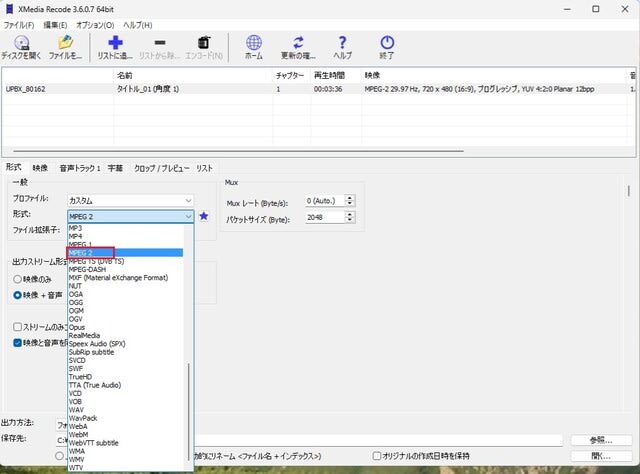640x474 pixels.
Task: Choose NUT in the format list
Action: point(125,286)
